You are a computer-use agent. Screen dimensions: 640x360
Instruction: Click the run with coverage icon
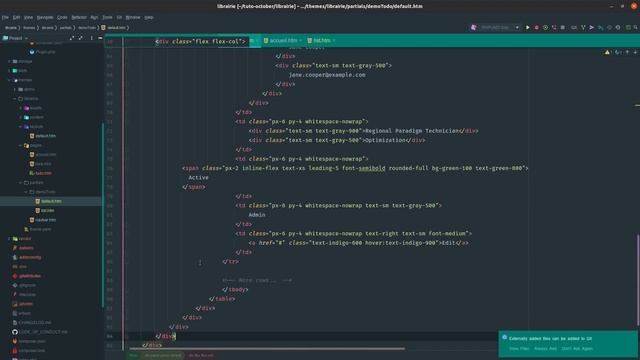pos(545,27)
